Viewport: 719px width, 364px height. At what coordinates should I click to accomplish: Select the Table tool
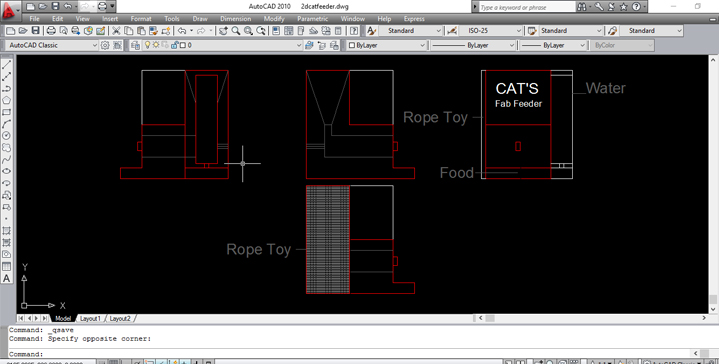[x=6, y=266]
